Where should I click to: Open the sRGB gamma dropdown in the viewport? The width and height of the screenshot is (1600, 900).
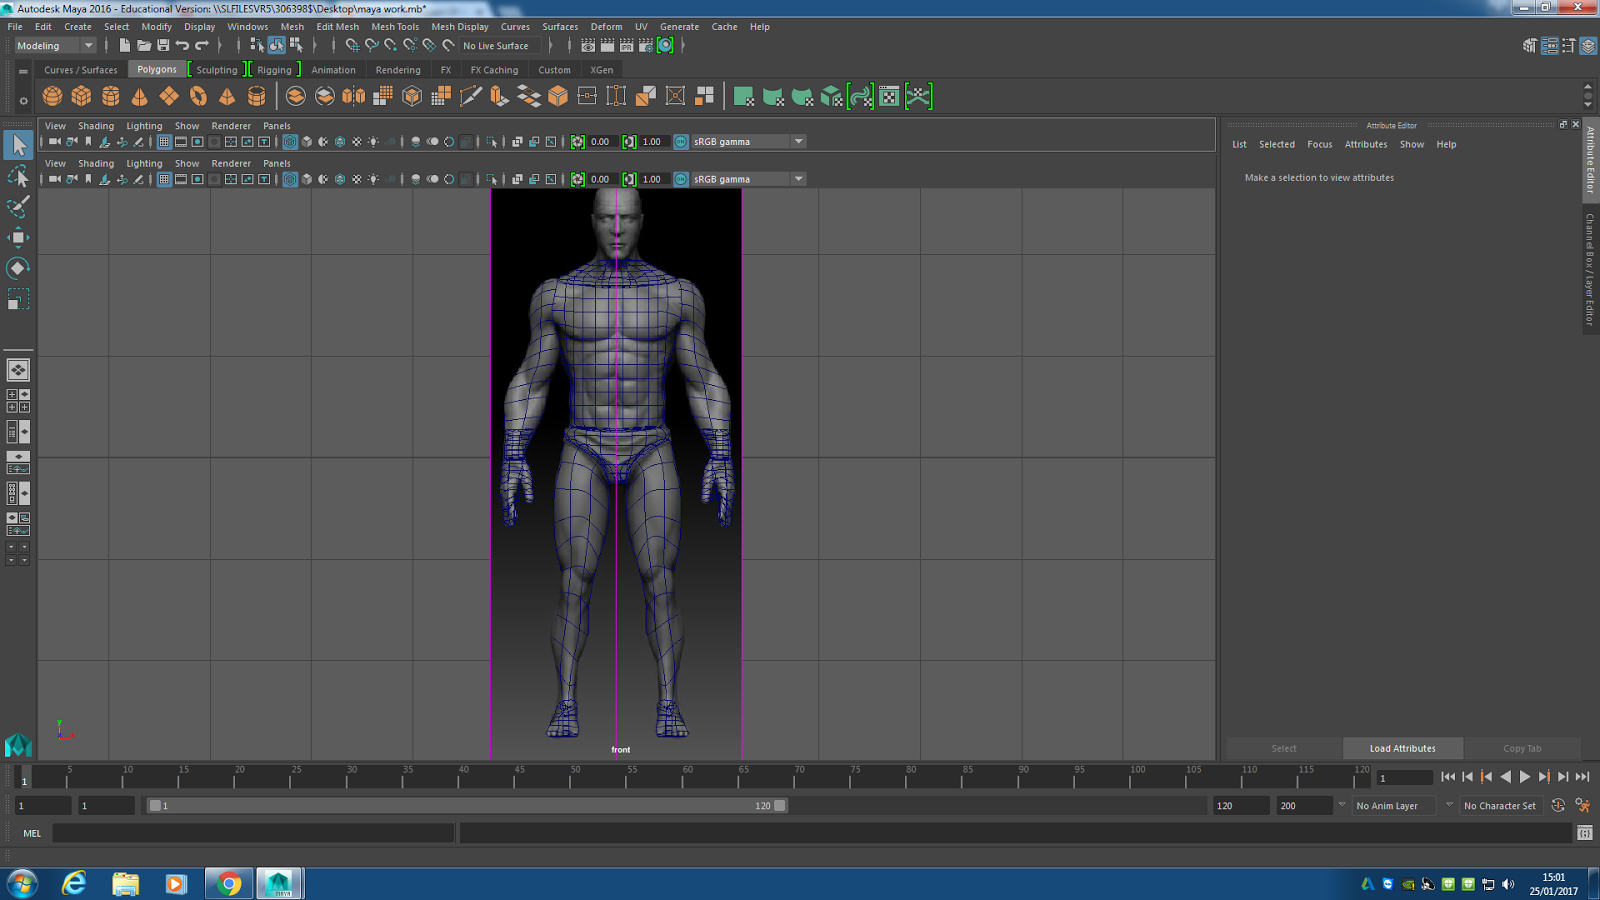(x=797, y=178)
